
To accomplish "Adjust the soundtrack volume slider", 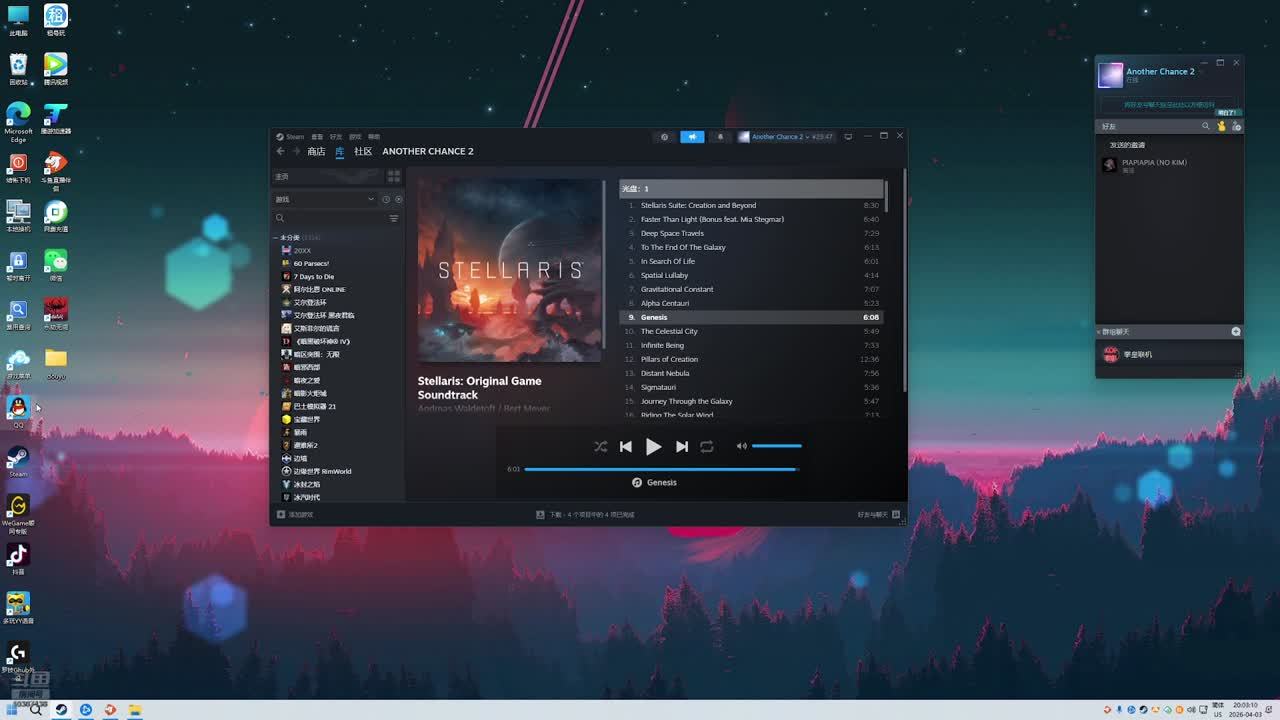I will 776,446.
